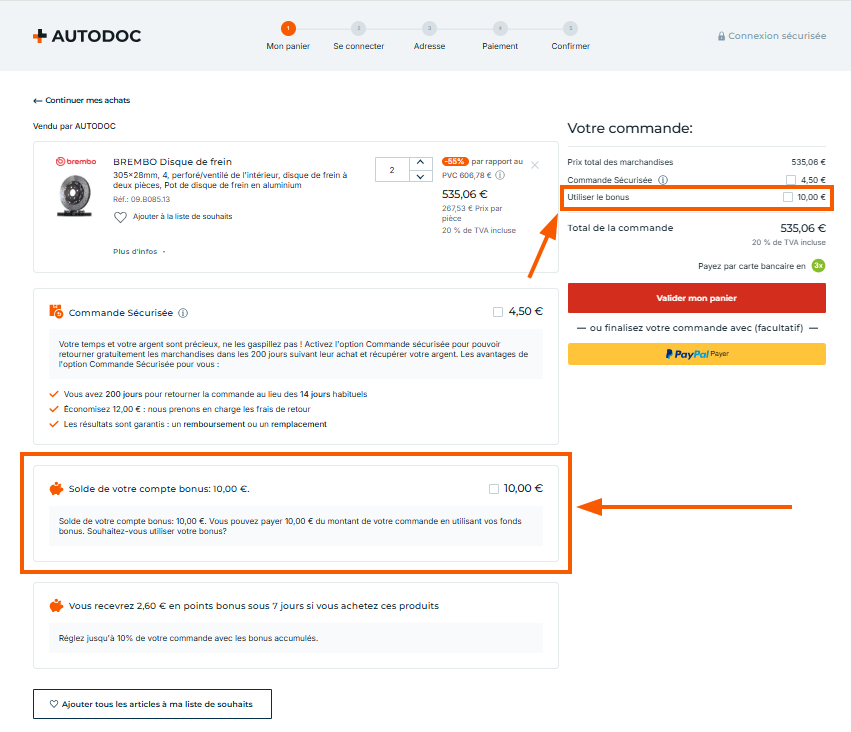This screenshot has height=732, width=851.
Task: Click the bonus account piggy bank icon
Action: tap(56, 489)
